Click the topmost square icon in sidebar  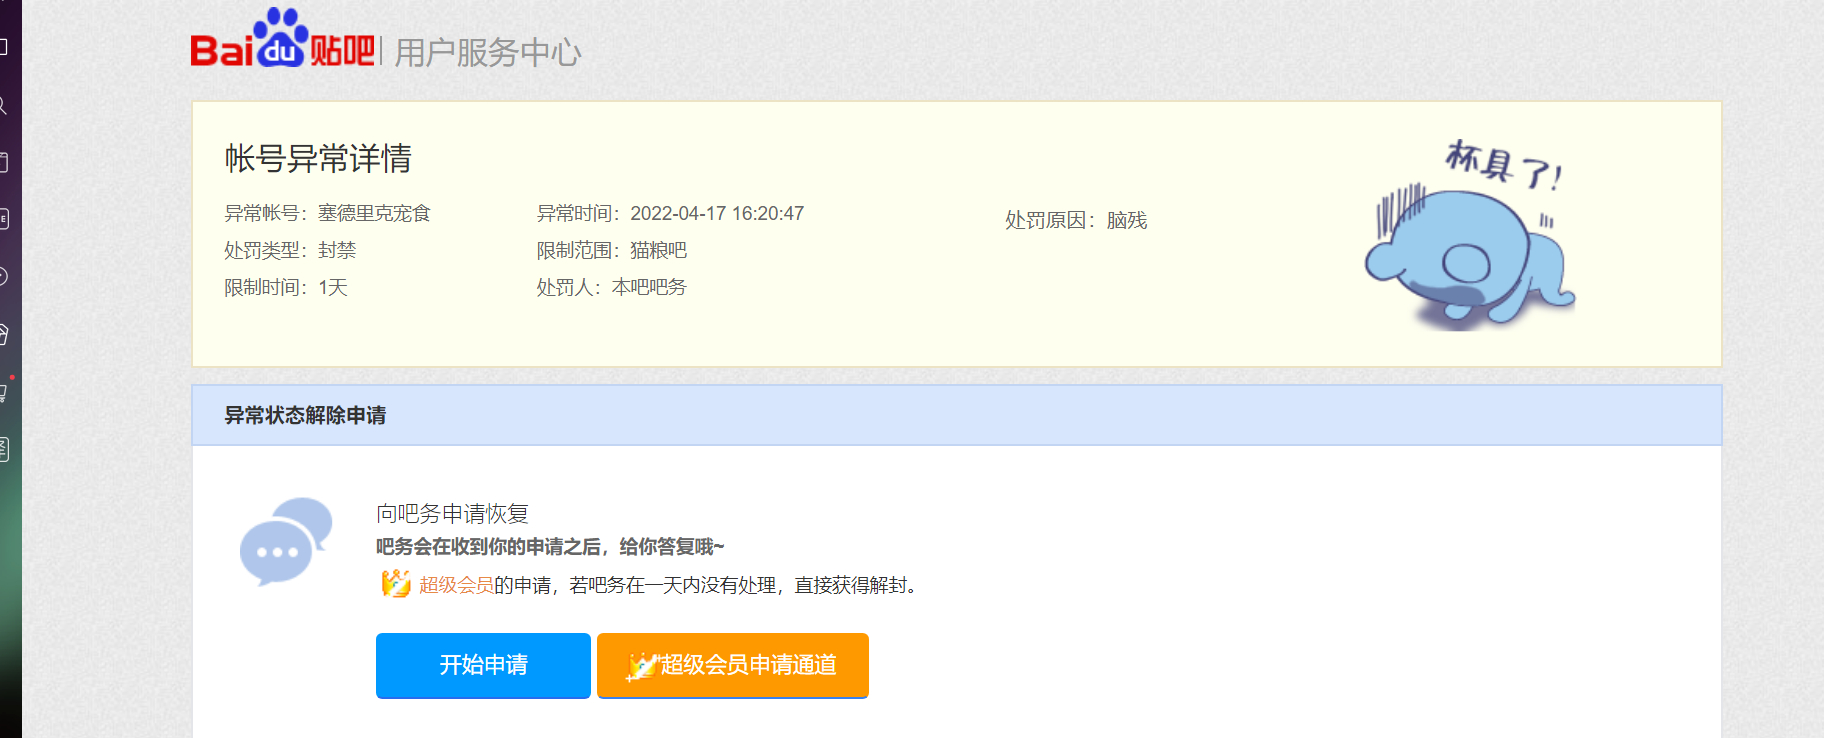tap(4, 47)
